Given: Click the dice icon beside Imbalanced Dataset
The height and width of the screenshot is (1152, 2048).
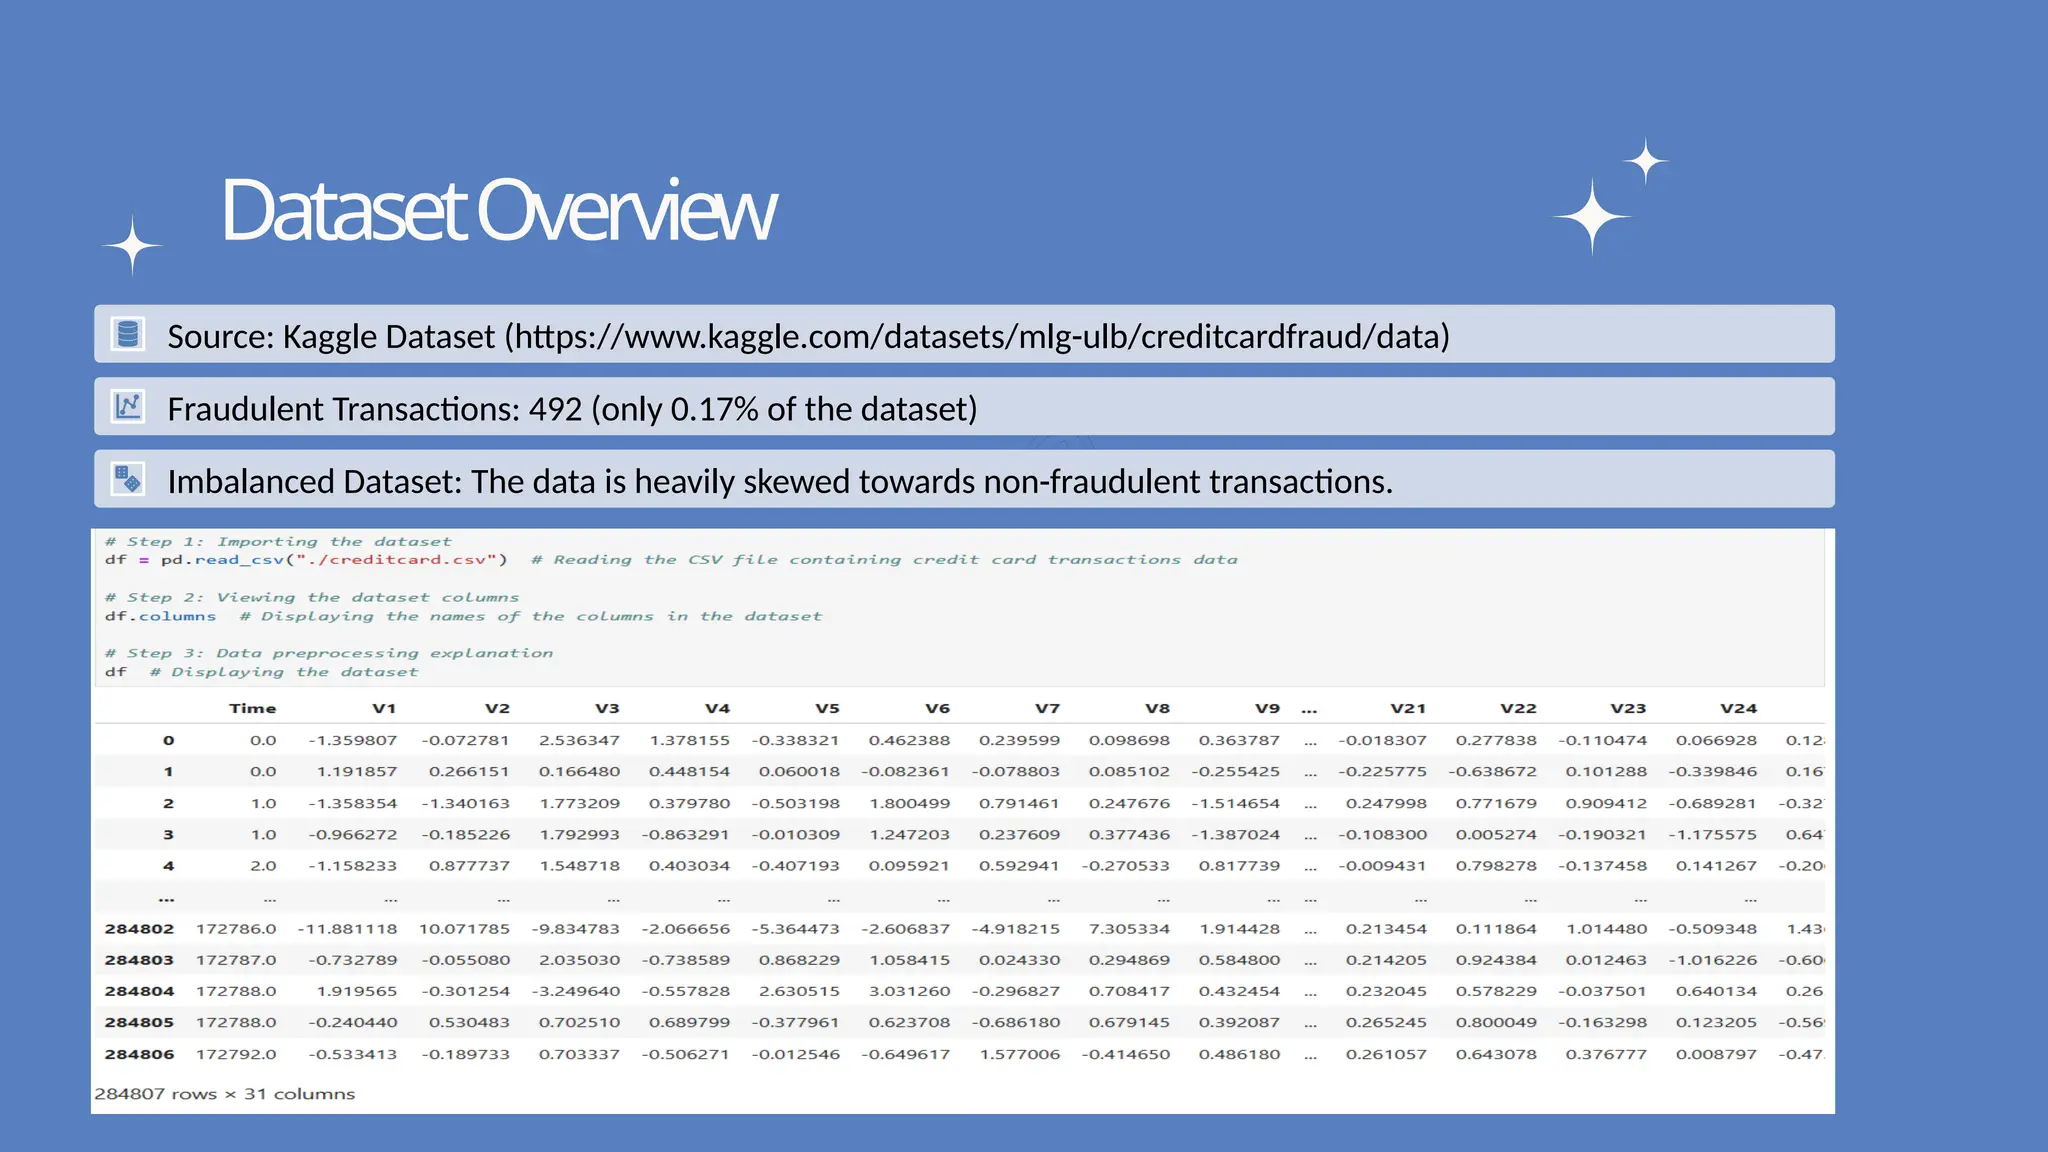Looking at the screenshot, I should tap(128, 479).
